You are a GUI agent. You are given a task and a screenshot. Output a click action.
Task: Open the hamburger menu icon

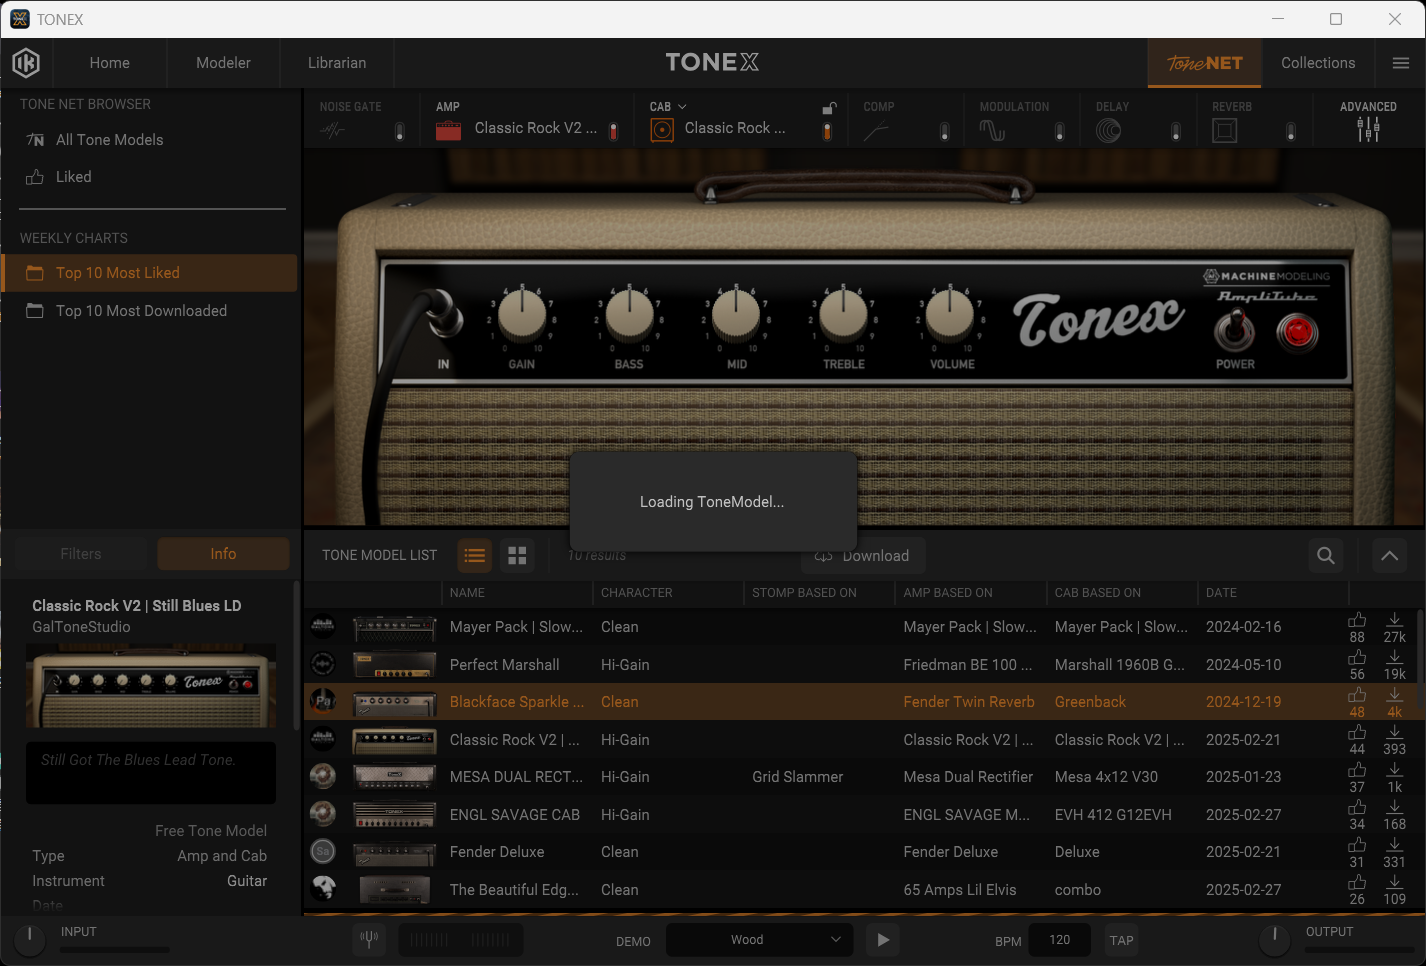click(1400, 63)
